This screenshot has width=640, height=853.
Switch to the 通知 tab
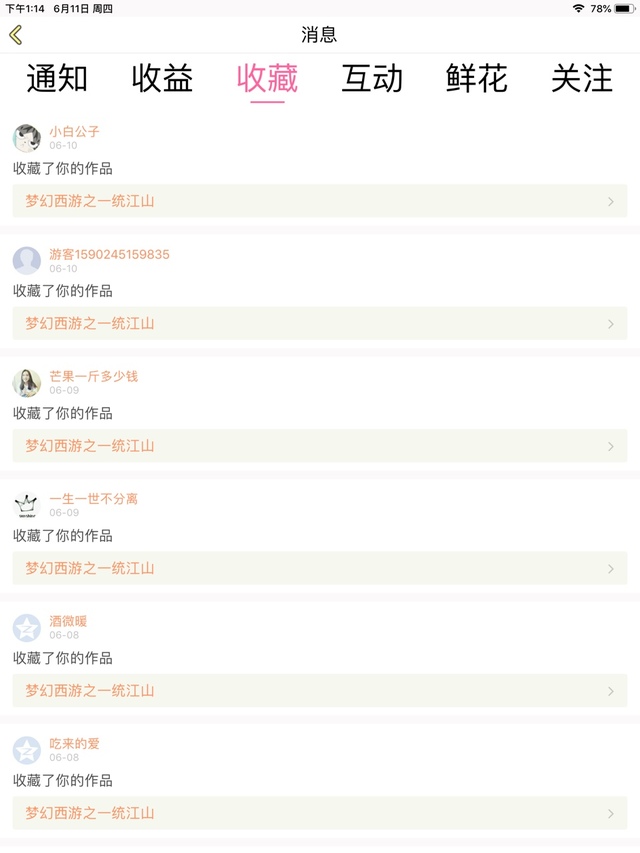pos(57,79)
